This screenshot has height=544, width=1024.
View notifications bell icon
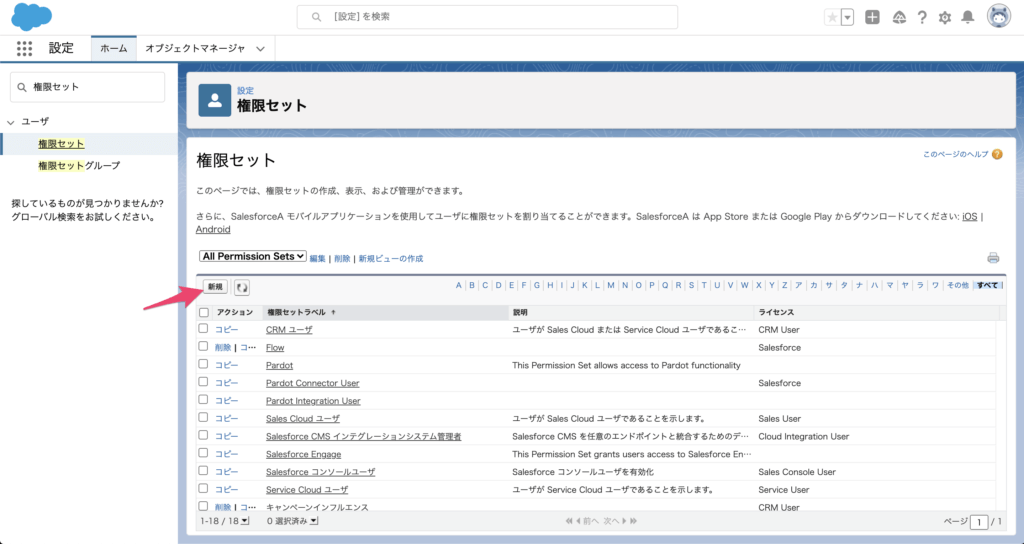pyautogui.click(x=967, y=17)
